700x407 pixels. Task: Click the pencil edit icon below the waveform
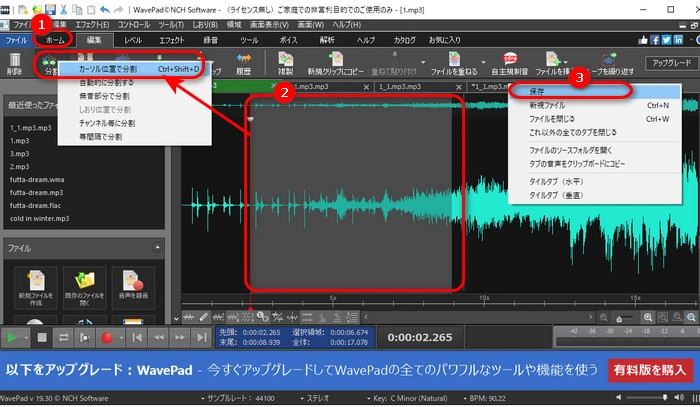pos(204,317)
